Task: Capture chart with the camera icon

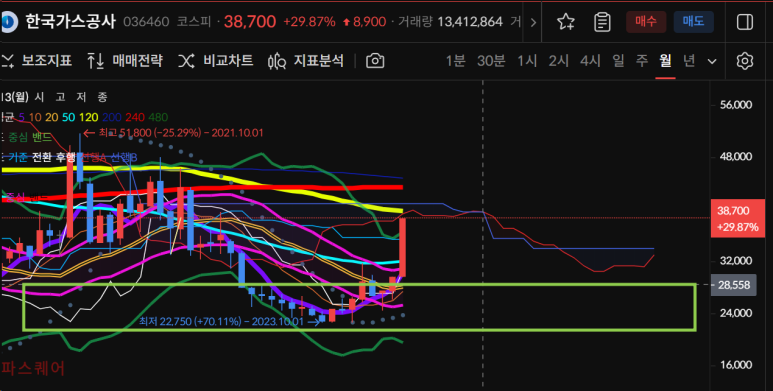Action: click(375, 61)
